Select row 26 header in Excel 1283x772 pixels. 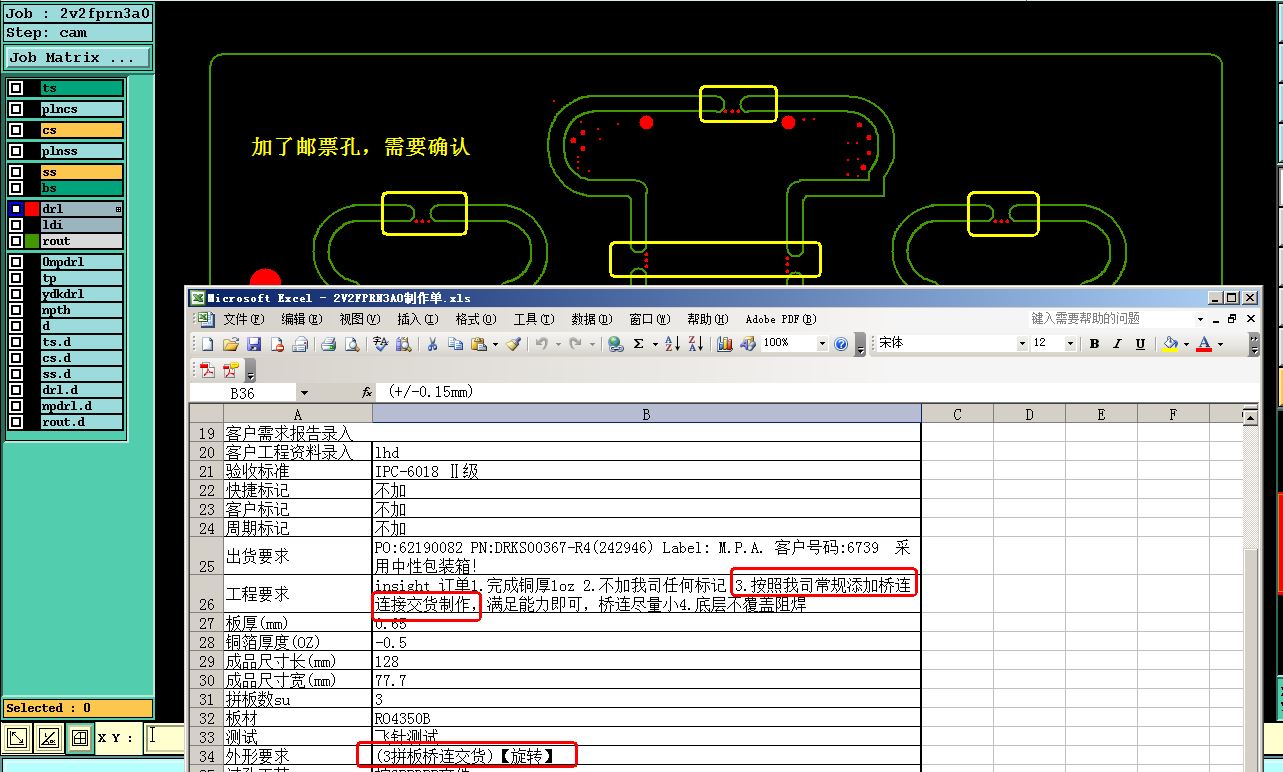click(206, 594)
